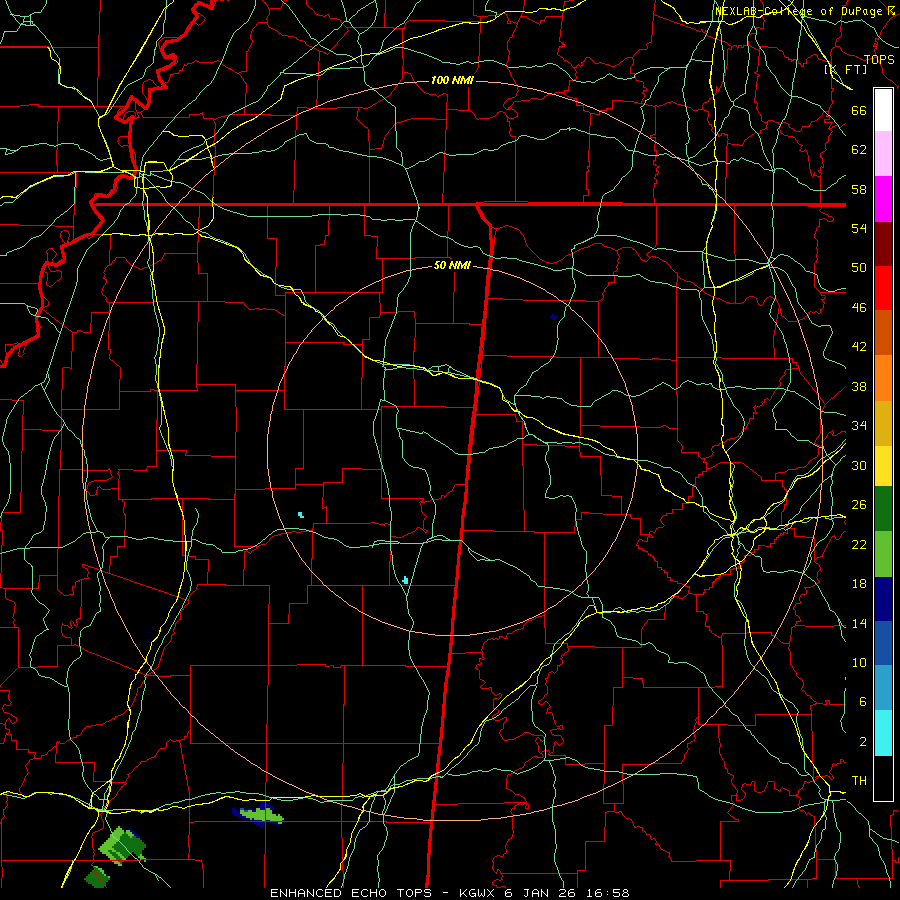Click the '100 NMI' range ring label
Viewport: 900px width, 900px height.
(452, 80)
